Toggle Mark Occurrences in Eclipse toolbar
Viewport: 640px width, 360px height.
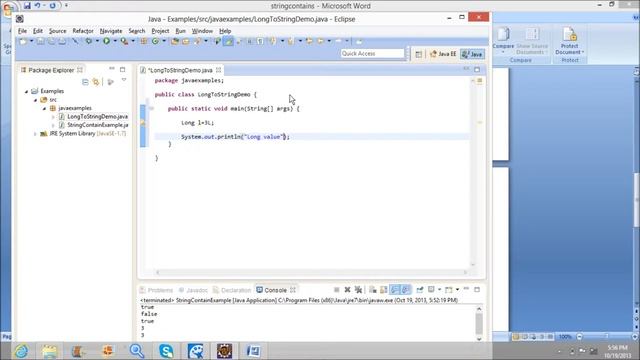(228, 41)
